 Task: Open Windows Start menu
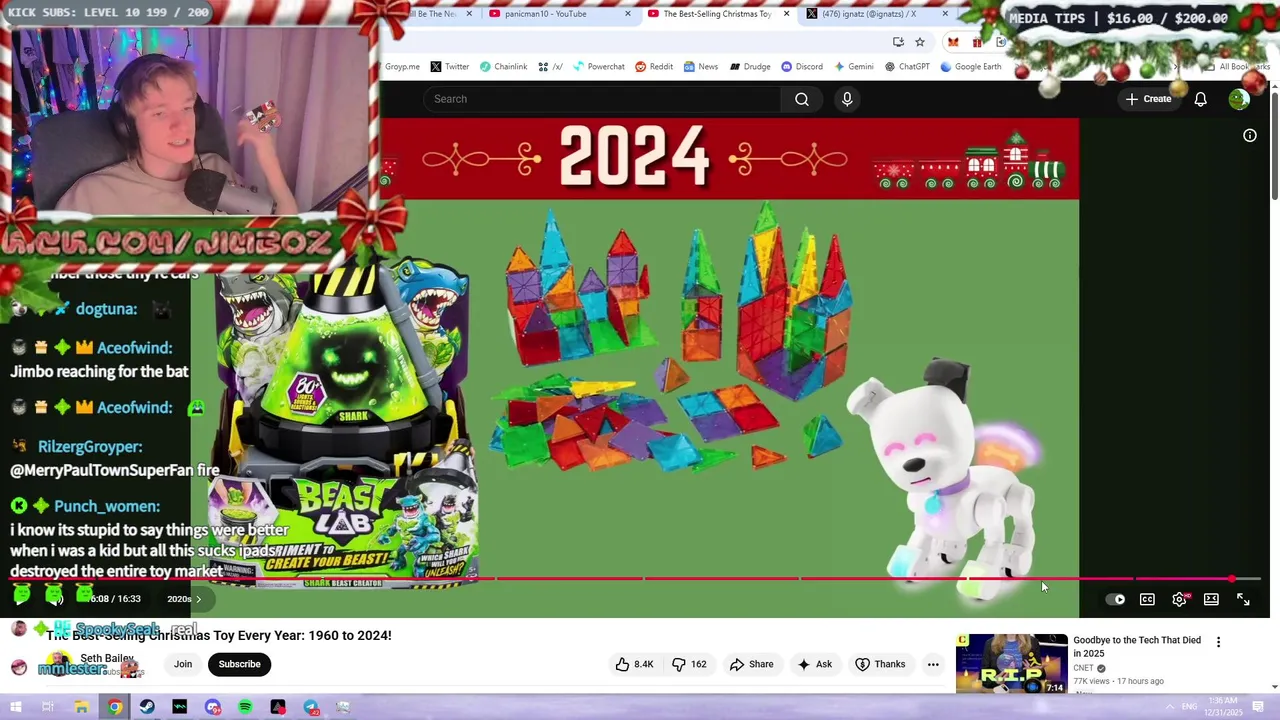[x=15, y=707]
